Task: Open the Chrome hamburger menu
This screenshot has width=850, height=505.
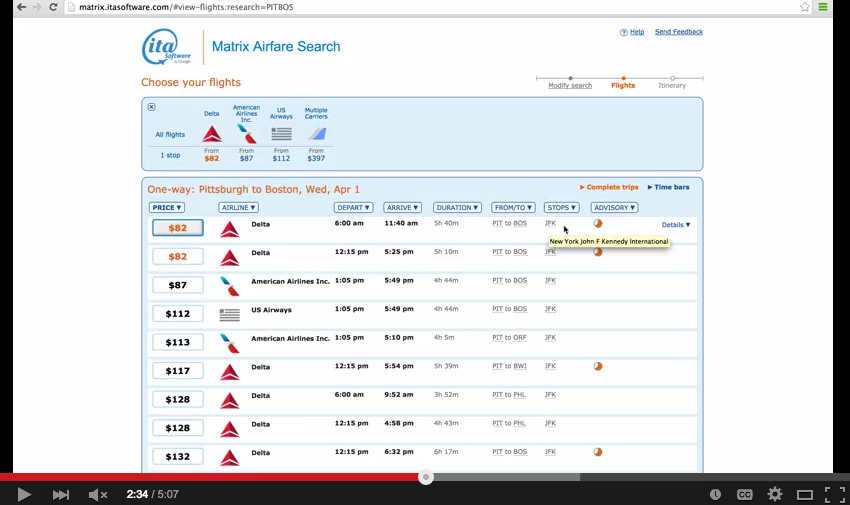Action: coord(823,7)
